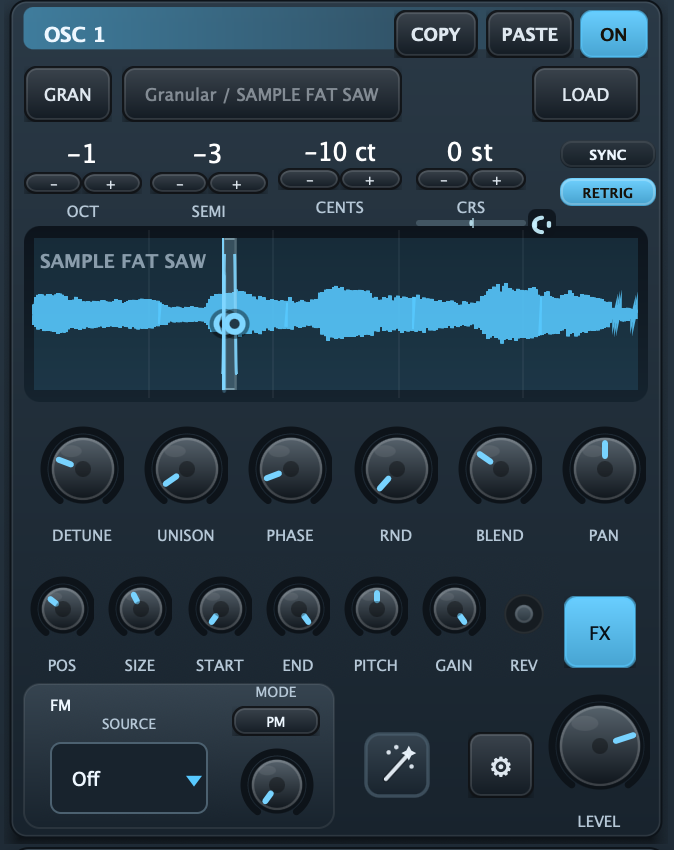Viewport: 674px width, 850px height.
Task: Disable the RETRIG button
Action: click(x=607, y=192)
